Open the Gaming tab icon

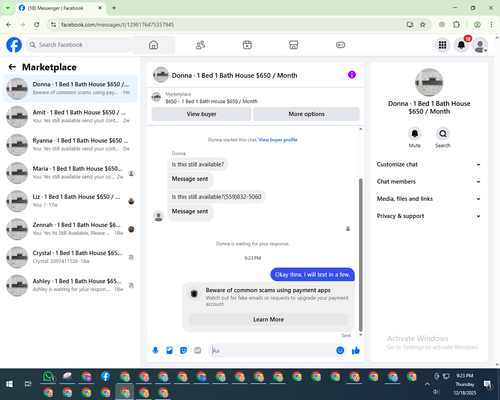[x=340, y=45]
